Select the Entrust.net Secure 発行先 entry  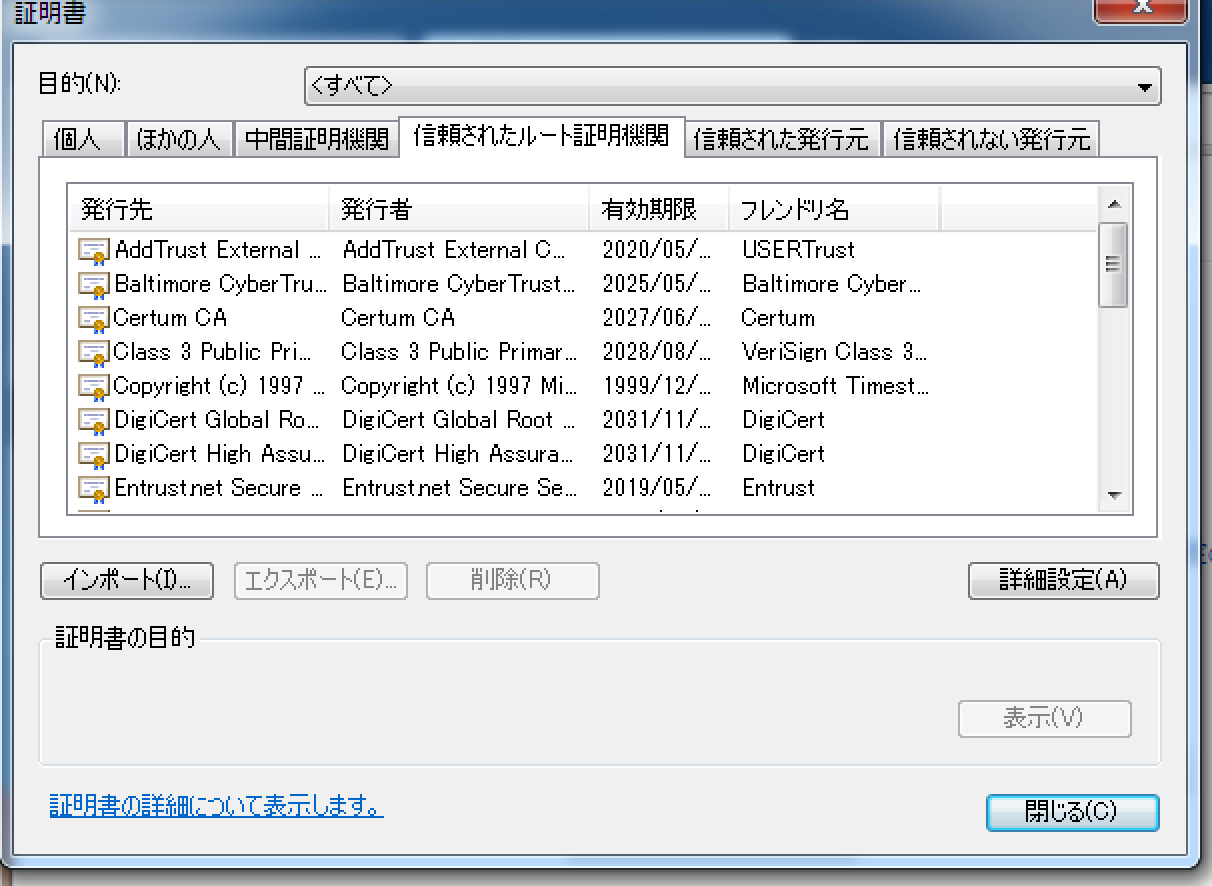(220, 488)
